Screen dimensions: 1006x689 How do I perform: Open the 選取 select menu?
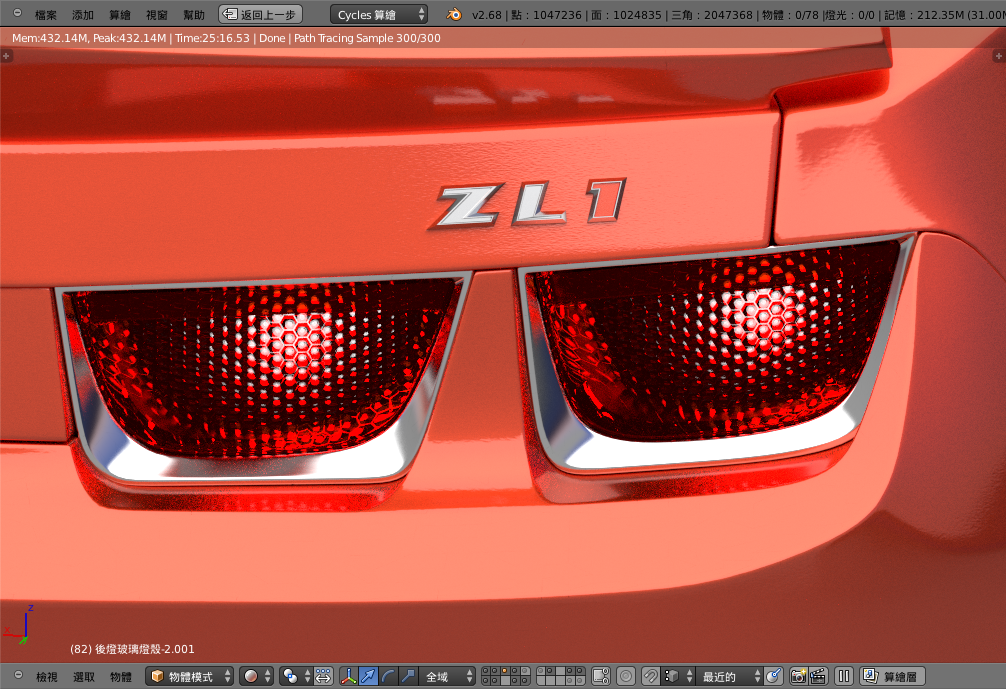click(x=84, y=677)
